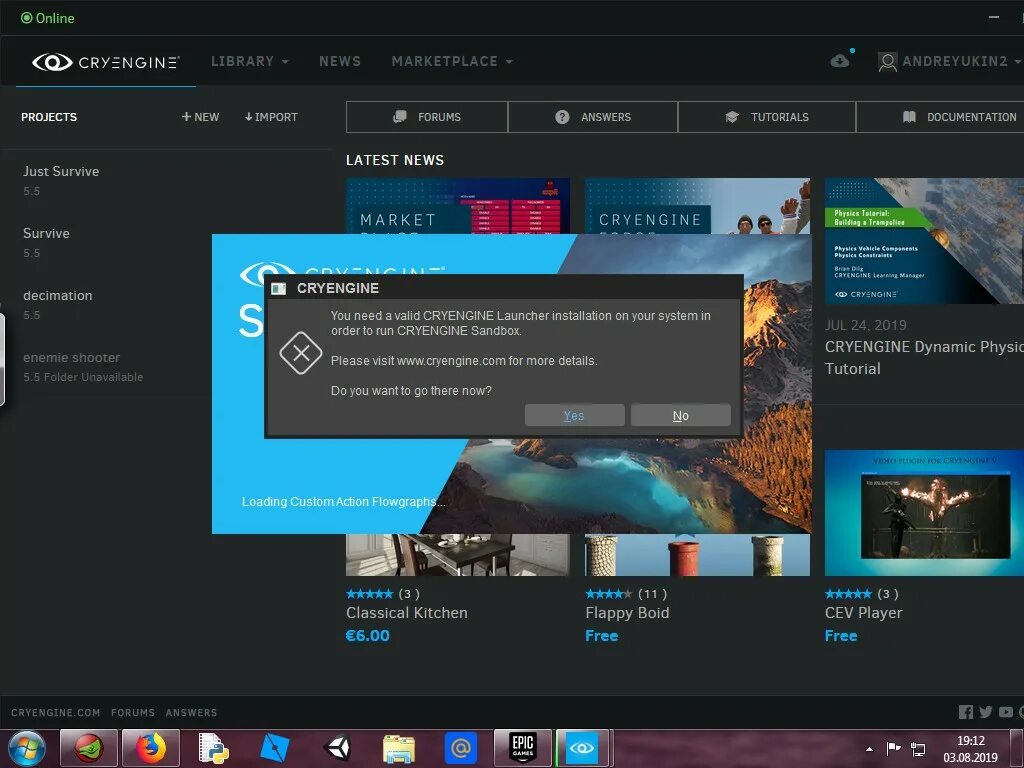Open CRYENGINE.COM footer link
The height and width of the screenshot is (768, 1024).
(56, 712)
